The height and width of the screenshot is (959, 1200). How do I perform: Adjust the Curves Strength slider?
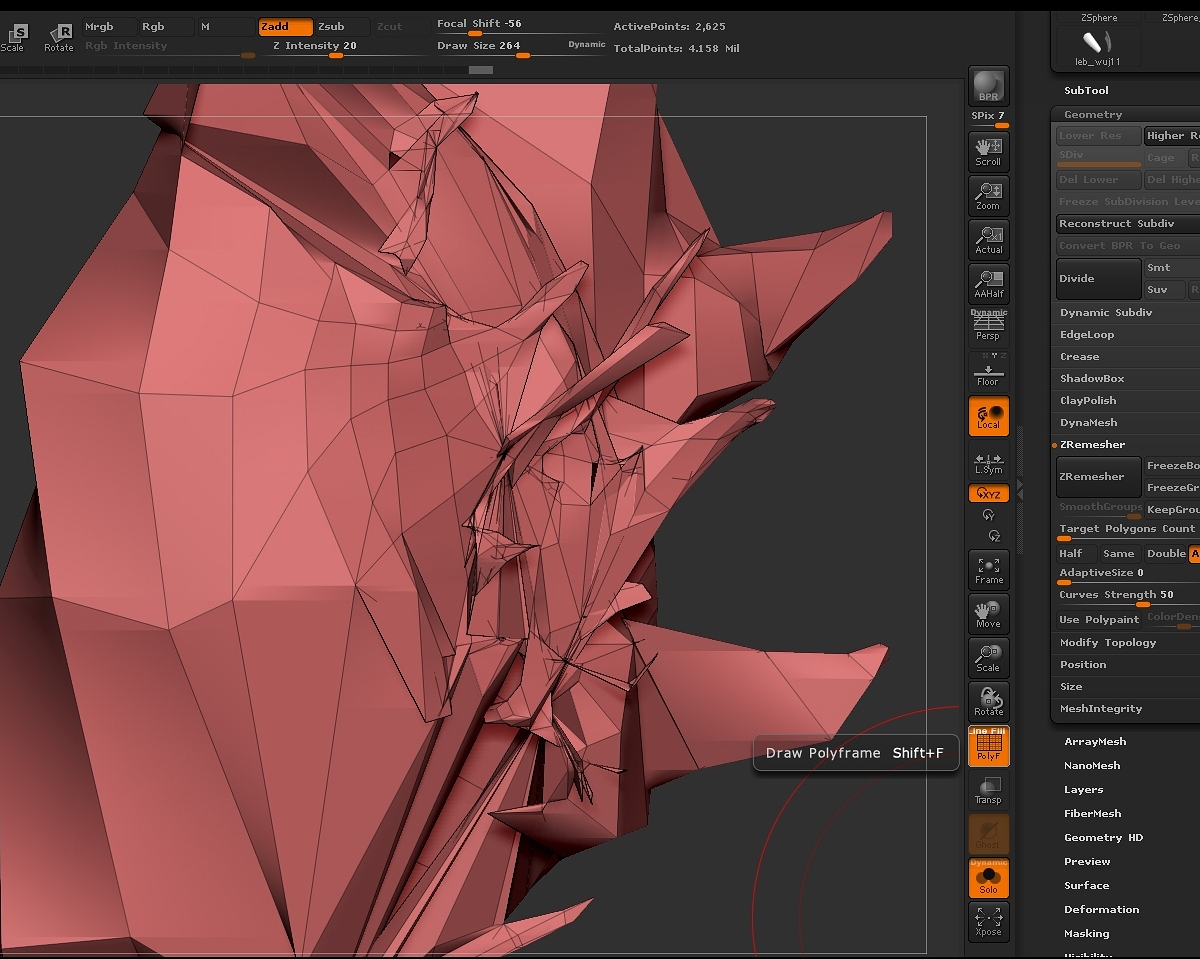(x=1128, y=596)
